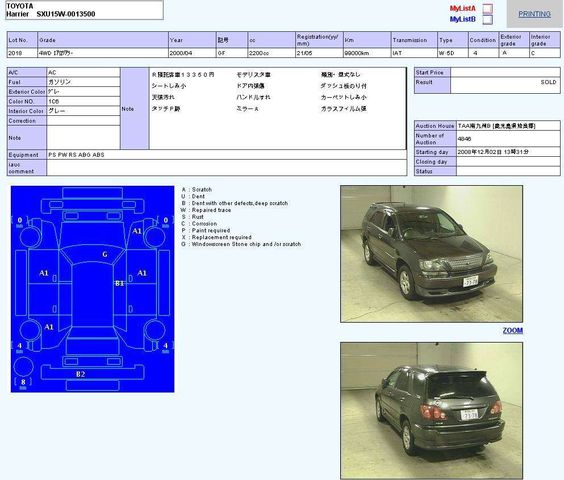Click the 'W : Repaired trace' legend entry
This screenshot has width=564, height=480.
coord(206,210)
